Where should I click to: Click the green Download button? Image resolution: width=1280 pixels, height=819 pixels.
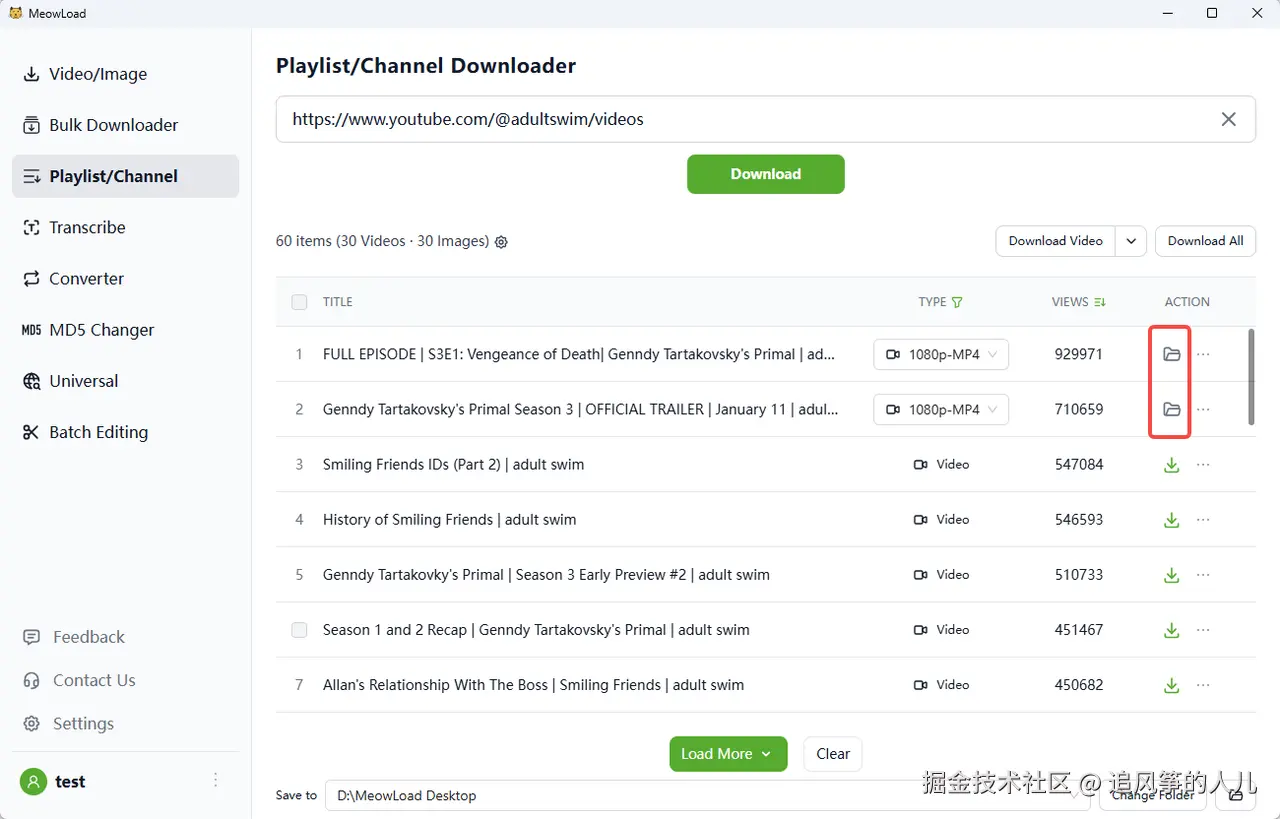tap(766, 174)
